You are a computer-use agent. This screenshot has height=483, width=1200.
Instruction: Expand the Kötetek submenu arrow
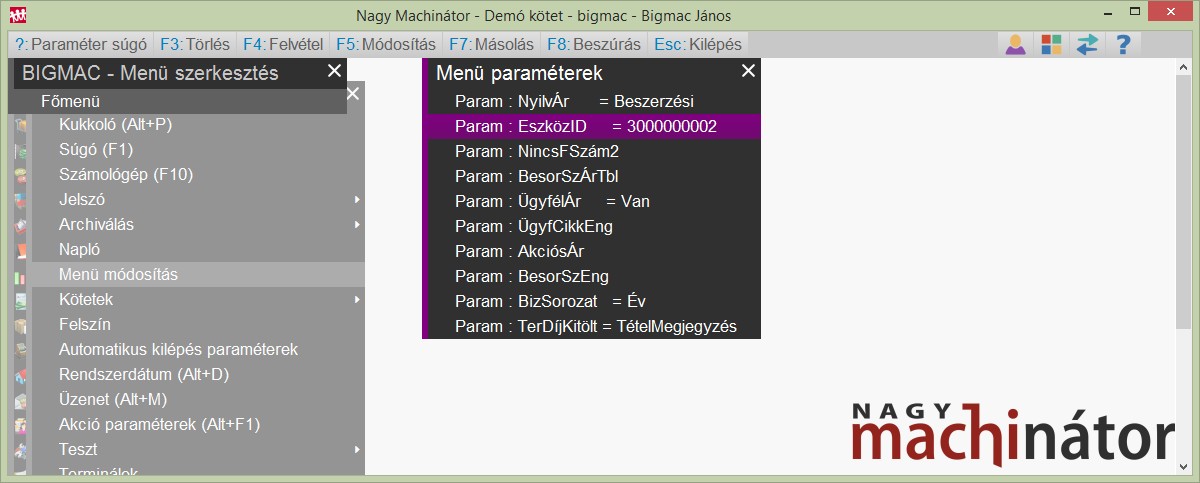[357, 300]
